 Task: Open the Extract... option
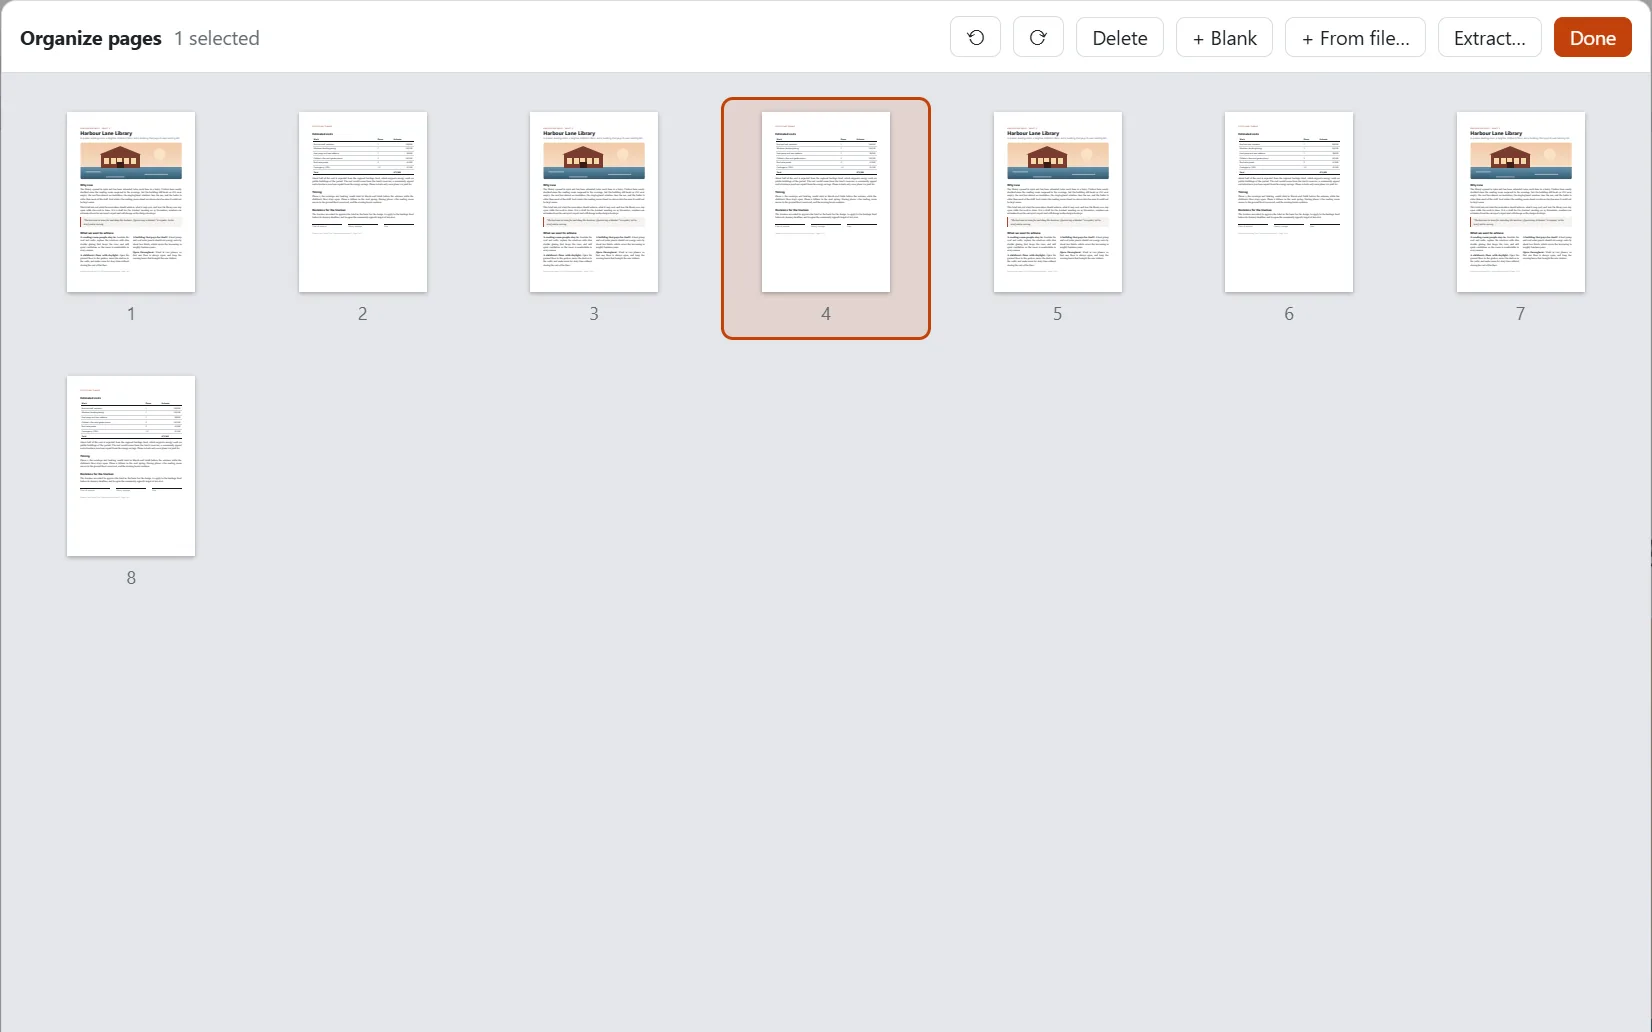pyautogui.click(x=1489, y=38)
